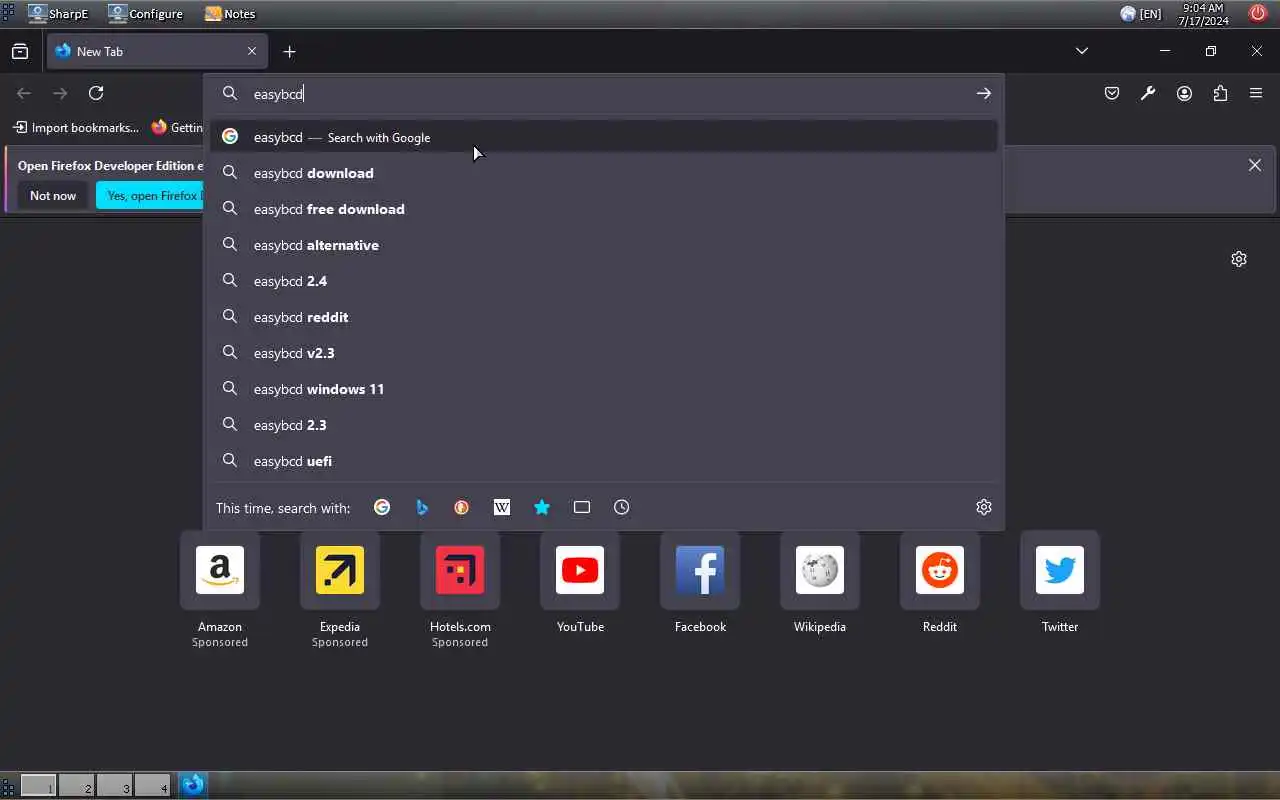
Task: Search this time with Wikipedia icon
Action: pos(502,507)
